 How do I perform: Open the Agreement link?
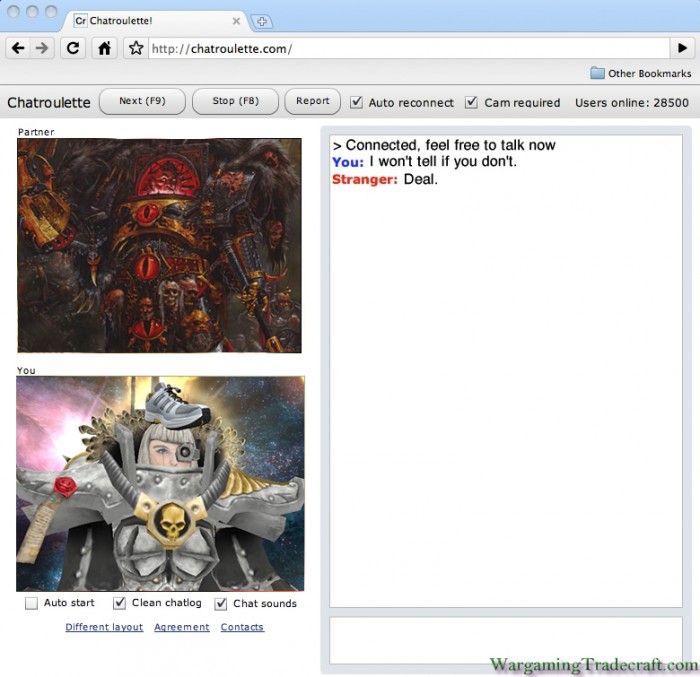tap(182, 627)
